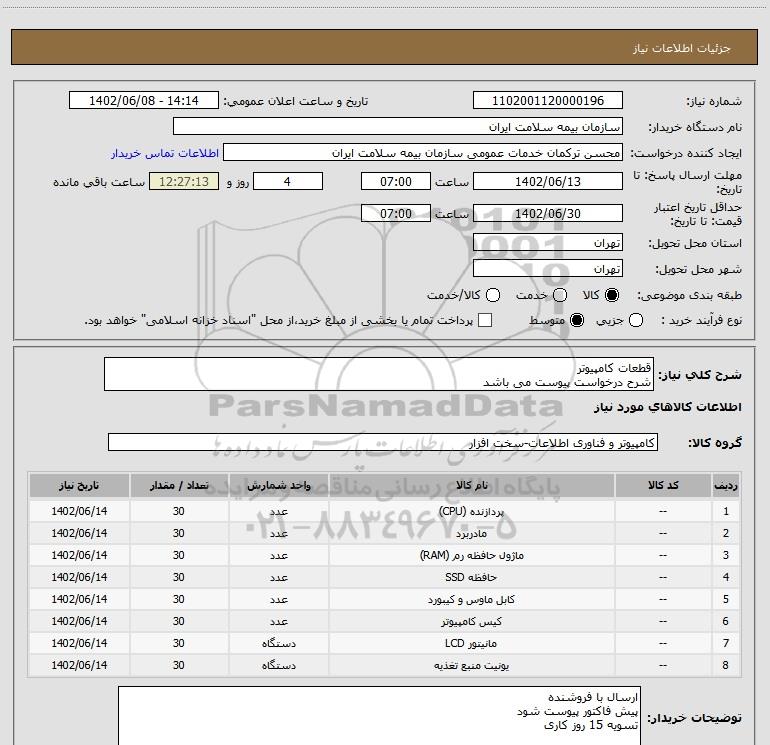Select the مادربرد row name
Screen dimensions: 770x745
click(x=471, y=533)
